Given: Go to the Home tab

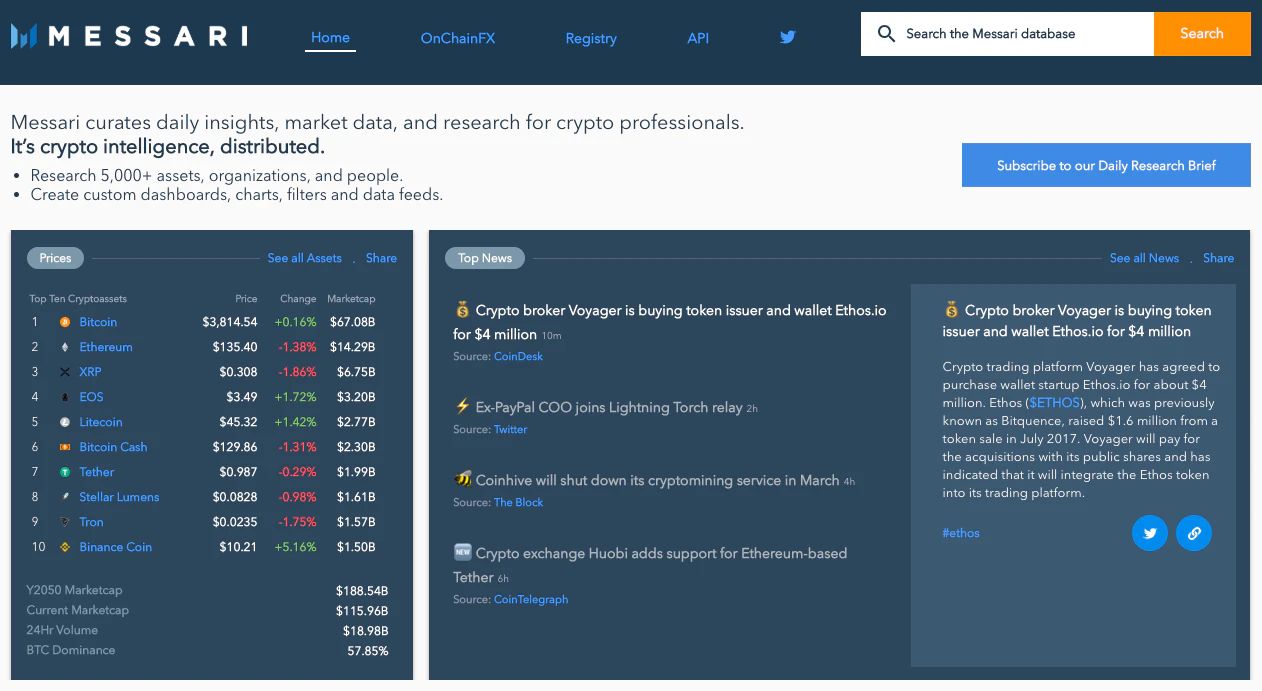Looking at the screenshot, I should click(330, 37).
